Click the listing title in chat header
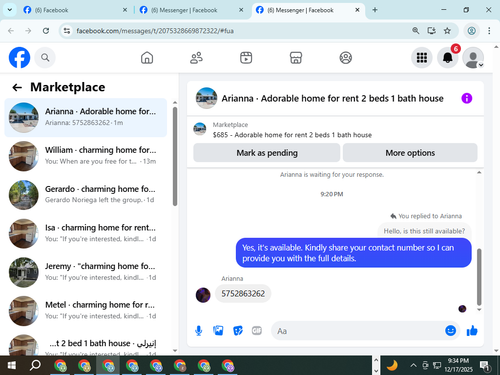 click(333, 98)
